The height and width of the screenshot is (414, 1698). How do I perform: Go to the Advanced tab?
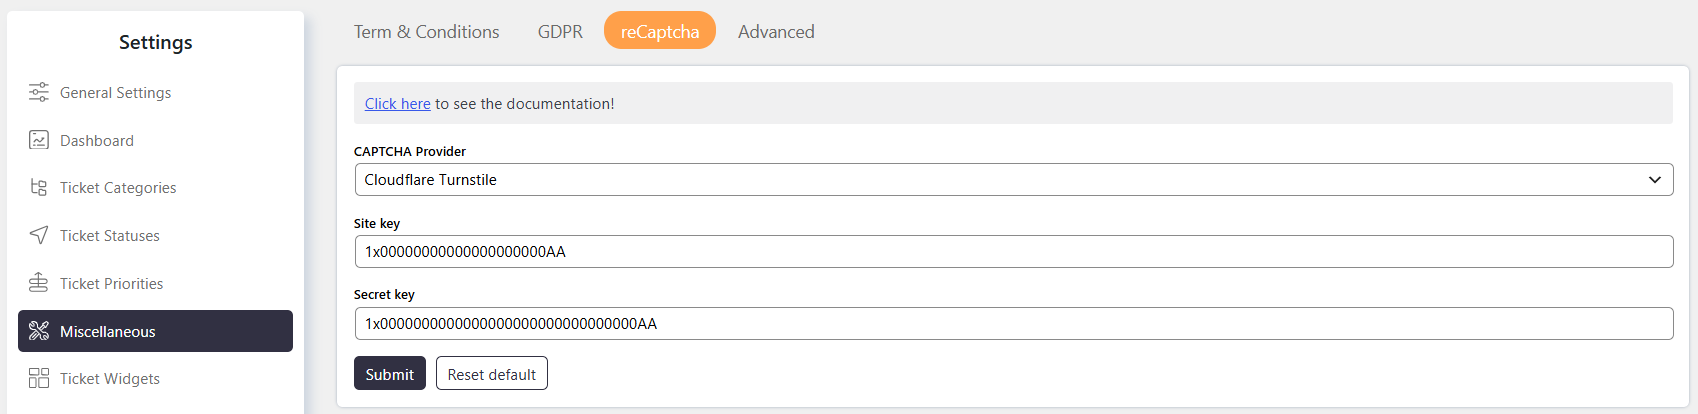click(x=776, y=31)
